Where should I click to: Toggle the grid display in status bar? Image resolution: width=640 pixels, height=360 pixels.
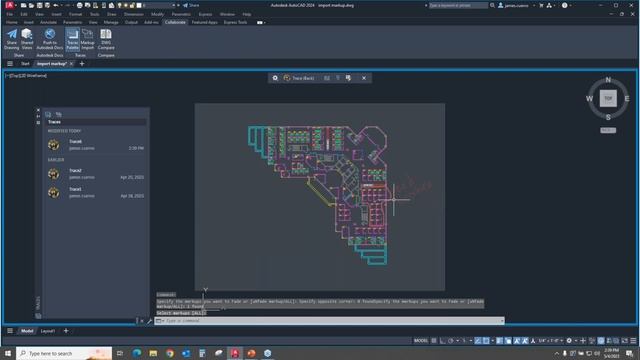[434, 341]
